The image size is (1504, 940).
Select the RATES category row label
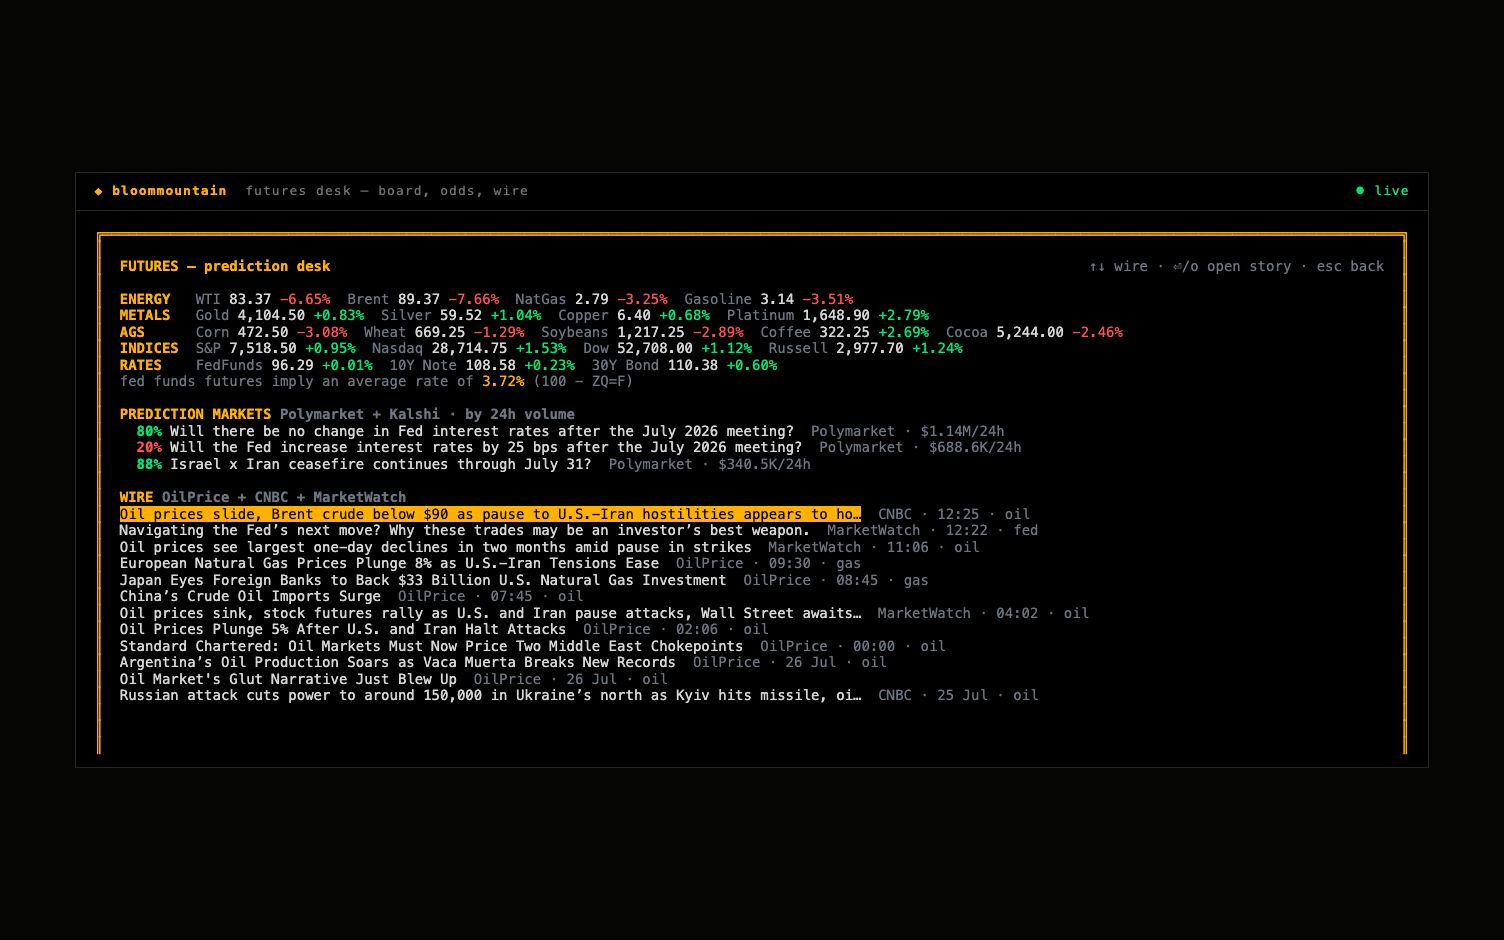141,365
